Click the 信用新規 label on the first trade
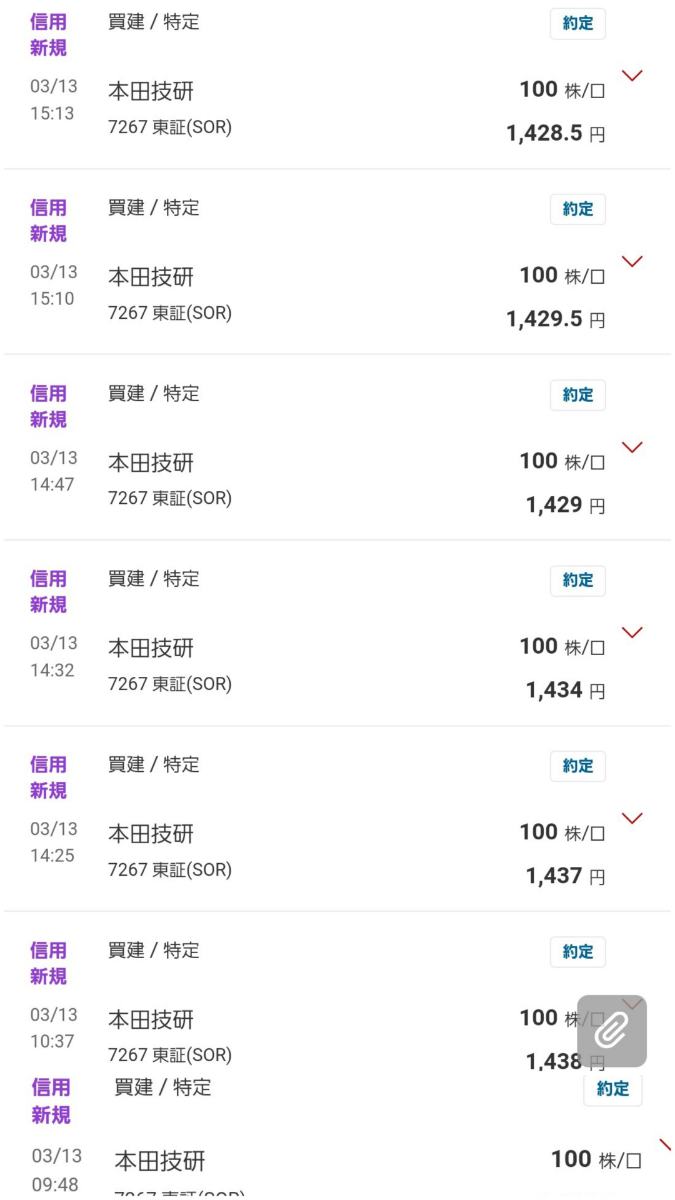Screen dimensions: 675x1200 pos(48,33)
